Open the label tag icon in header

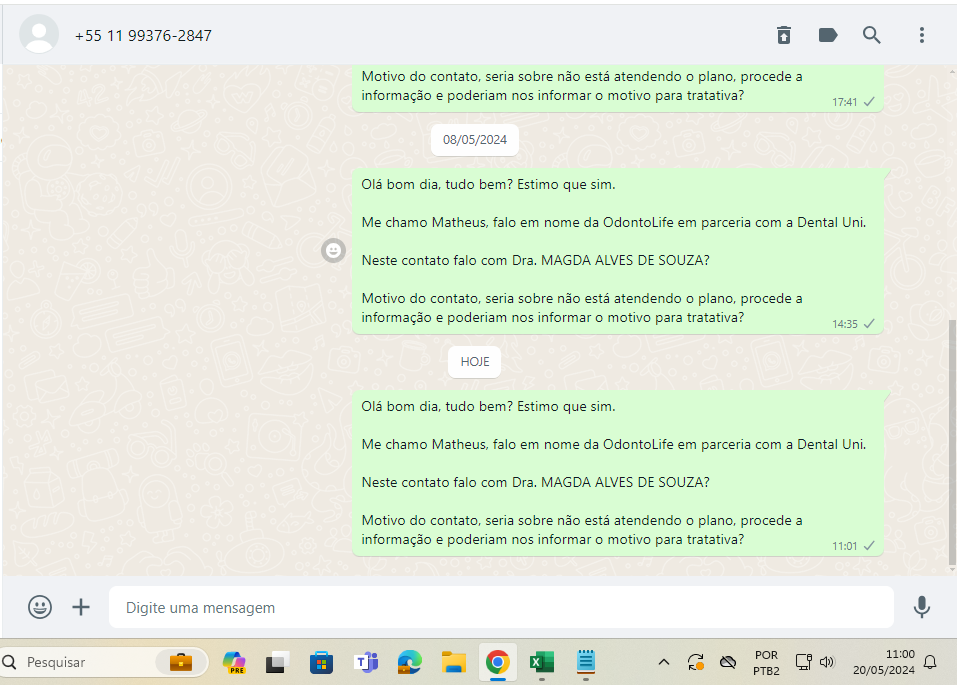click(x=828, y=35)
